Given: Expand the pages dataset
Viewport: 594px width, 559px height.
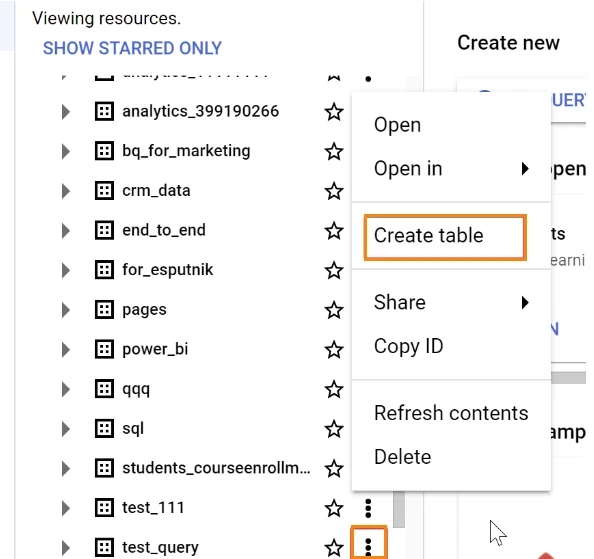Looking at the screenshot, I should point(66,310).
